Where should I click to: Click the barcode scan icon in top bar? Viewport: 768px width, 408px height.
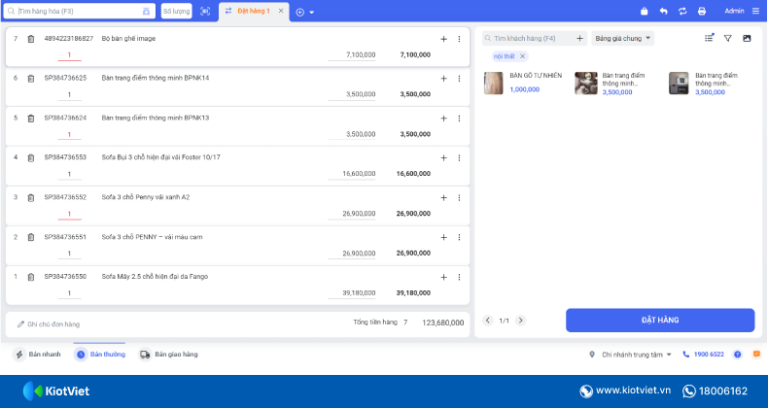click(x=205, y=11)
